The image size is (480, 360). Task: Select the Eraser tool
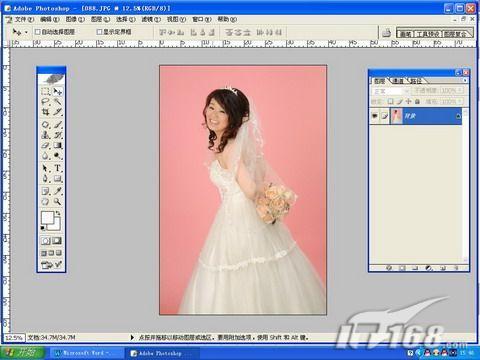(45, 145)
